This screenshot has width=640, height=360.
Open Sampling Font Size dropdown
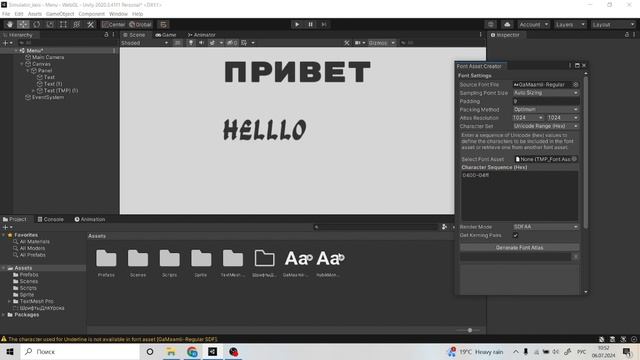tap(546, 93)
